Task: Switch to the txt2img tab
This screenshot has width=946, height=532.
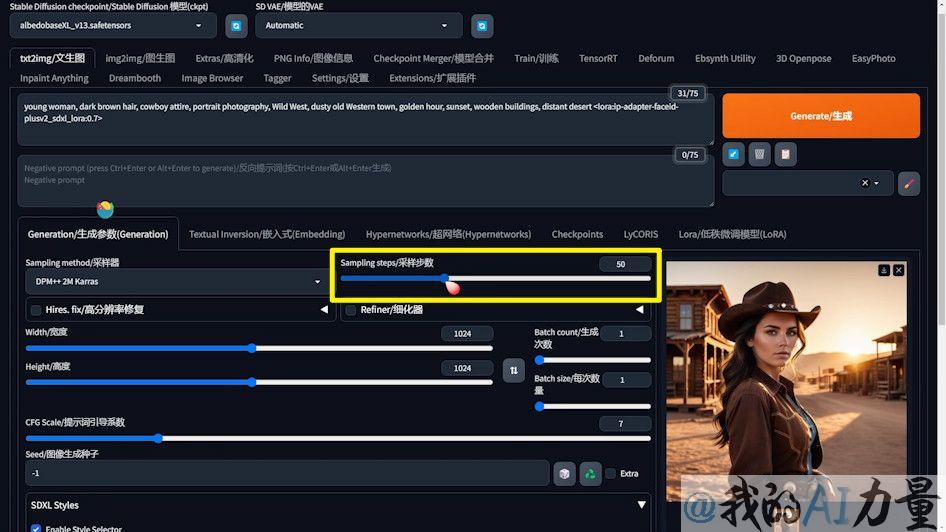Action: click(x=52, y=59)
